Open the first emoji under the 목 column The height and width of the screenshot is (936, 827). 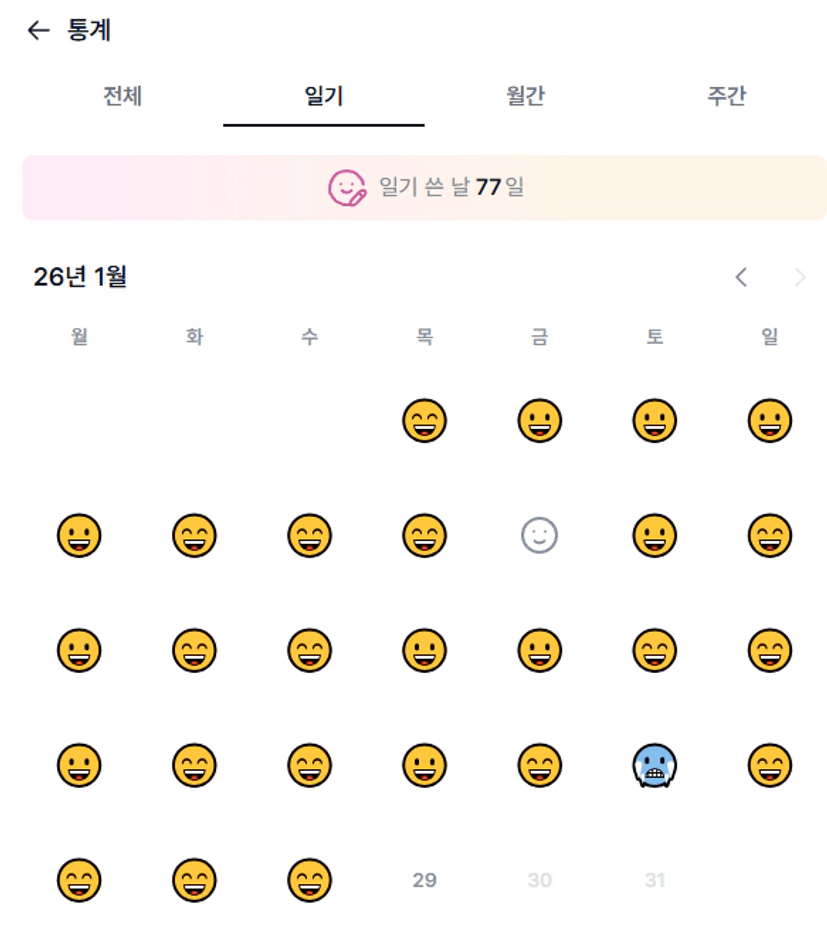[424, 421]
